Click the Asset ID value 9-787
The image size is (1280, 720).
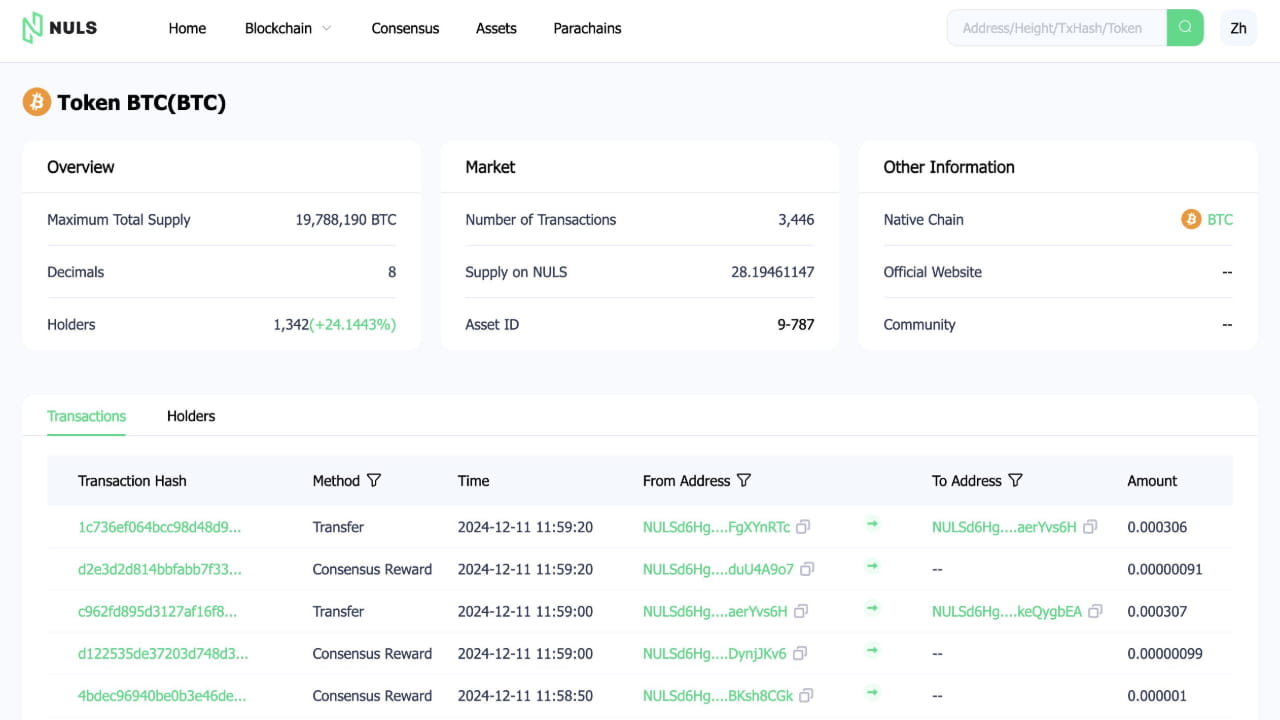coord(796,324)
